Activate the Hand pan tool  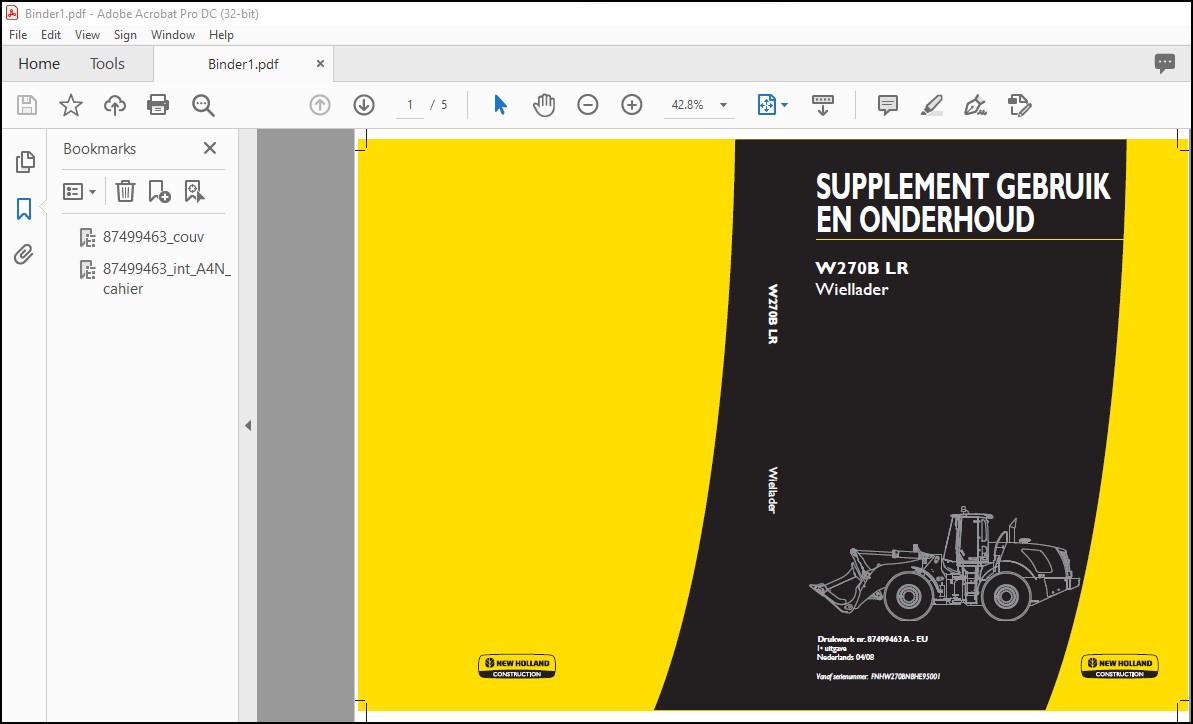(x=544, y=105)
